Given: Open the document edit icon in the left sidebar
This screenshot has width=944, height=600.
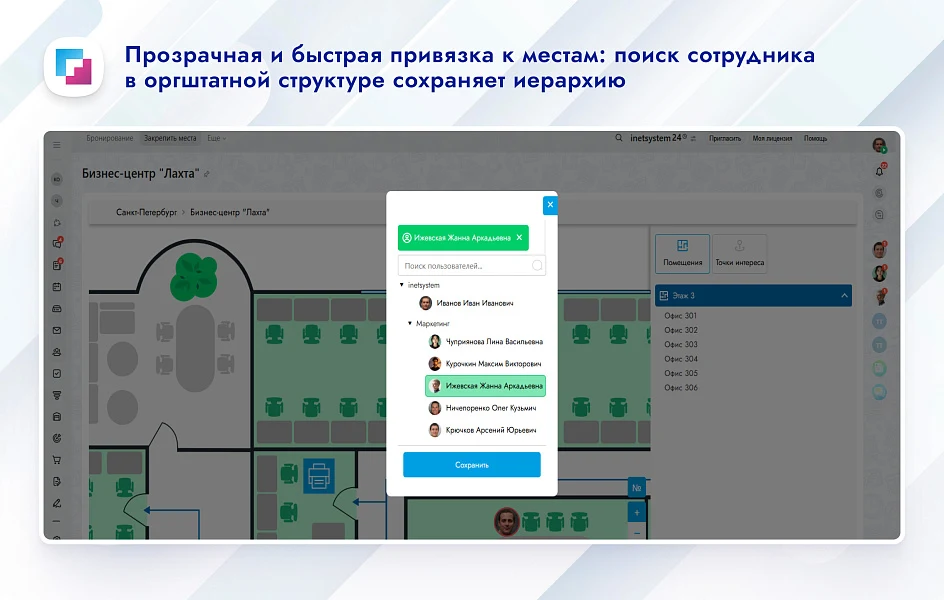Looking at the screenshot, I should pyautogui.click(x=57, y=481).
